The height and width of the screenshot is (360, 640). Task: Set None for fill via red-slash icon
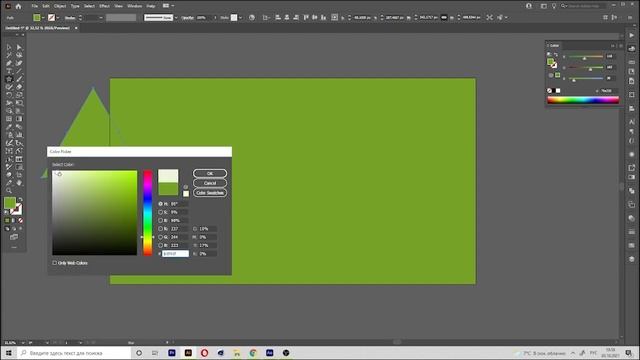(x=20, y=220)
